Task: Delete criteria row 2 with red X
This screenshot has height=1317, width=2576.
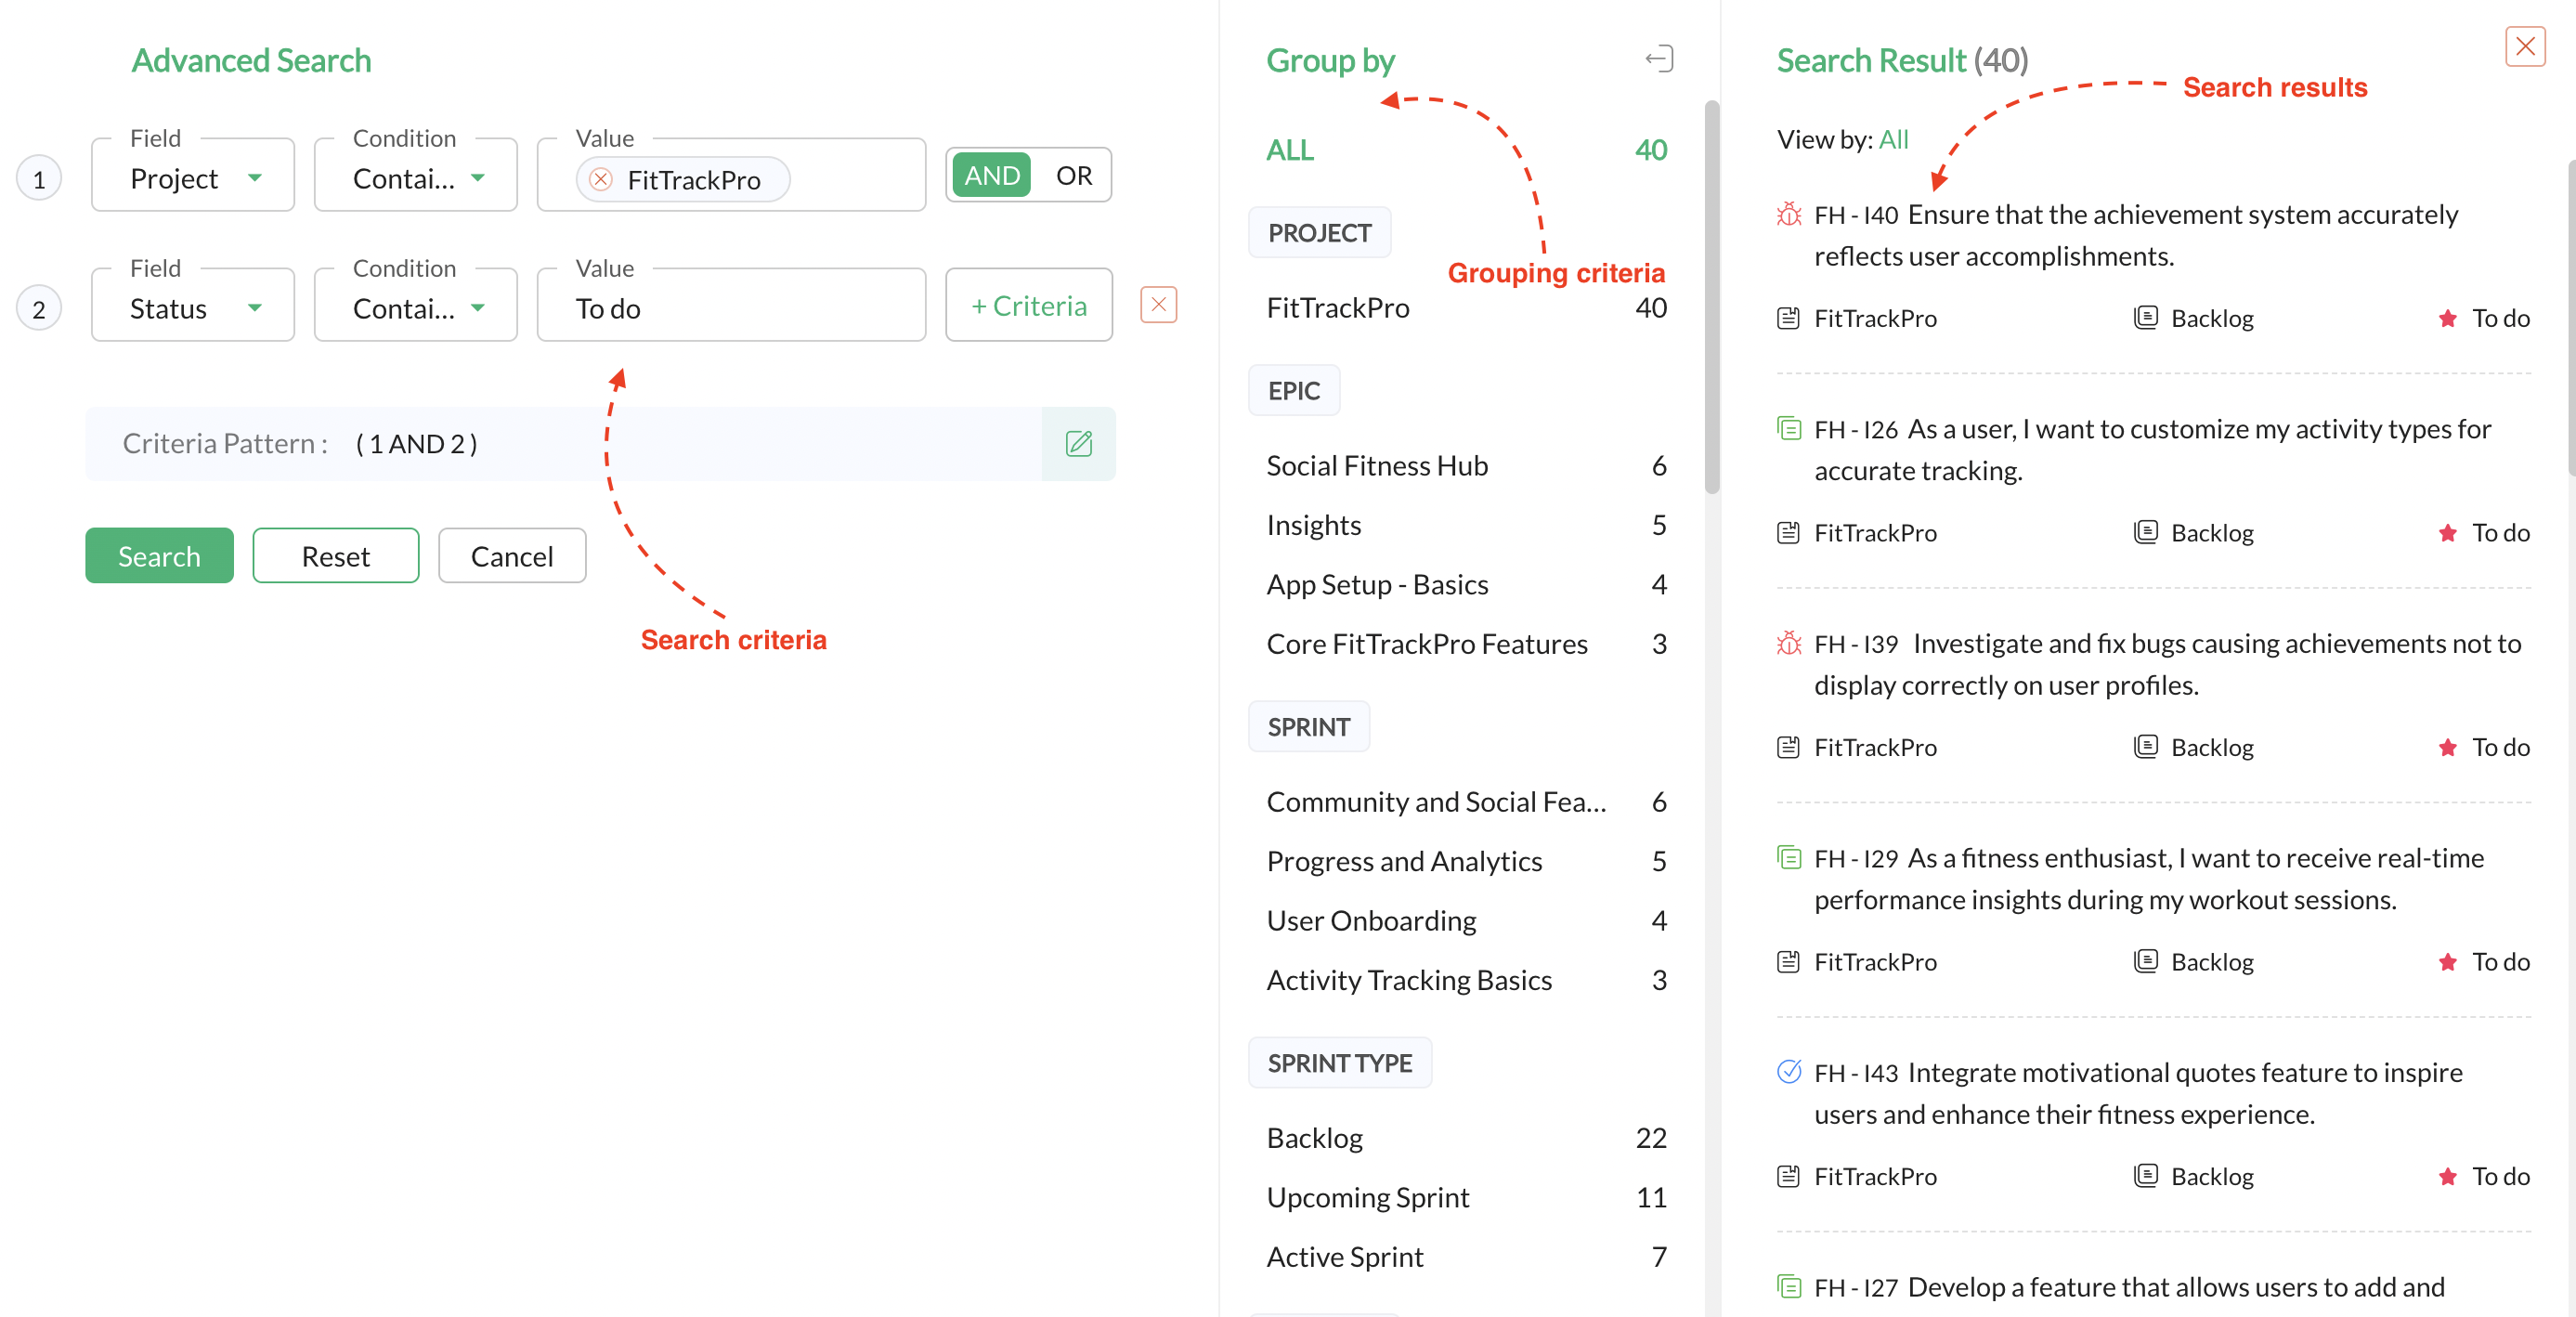Action: [1158, 304]
